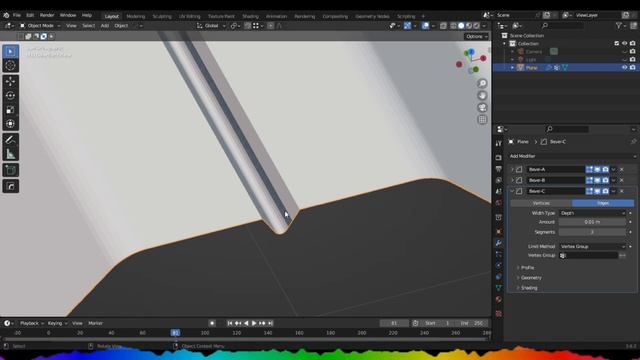Viewport: 640px width, 360px height.
Task: Select the Vertices bevel option
Action: pos(541,203)
